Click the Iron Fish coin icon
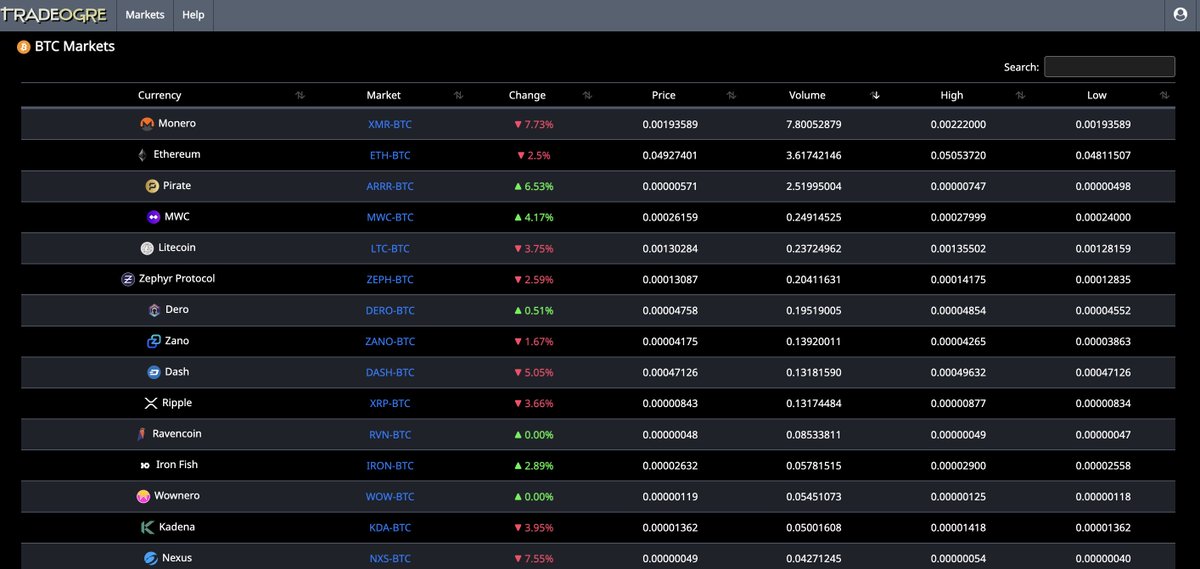This screenshot has width=1200, height=569. [145, 465]
